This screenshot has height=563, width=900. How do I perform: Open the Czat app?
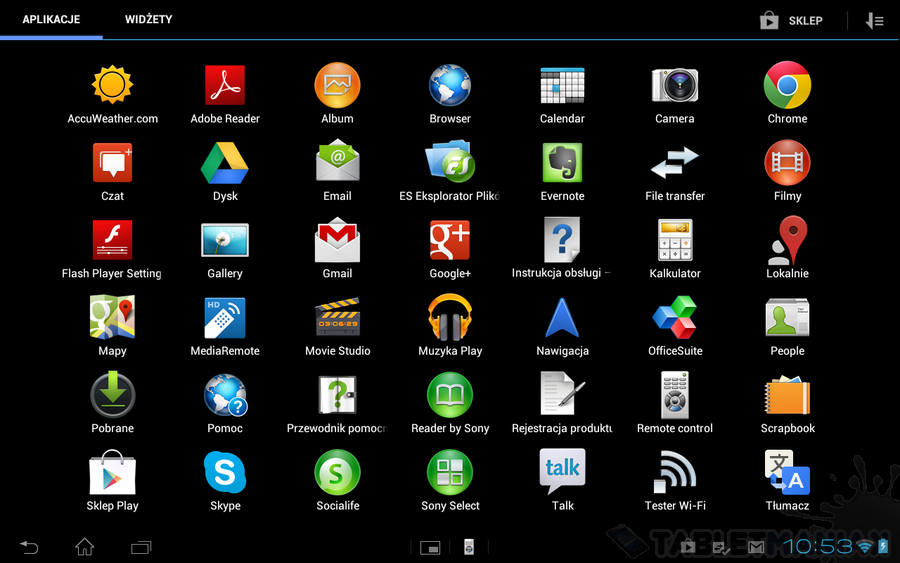tap(112, 162)
